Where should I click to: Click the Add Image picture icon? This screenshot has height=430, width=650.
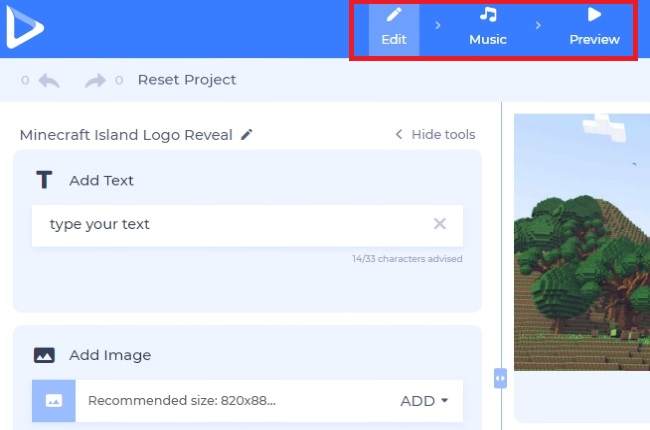[44, 355]
